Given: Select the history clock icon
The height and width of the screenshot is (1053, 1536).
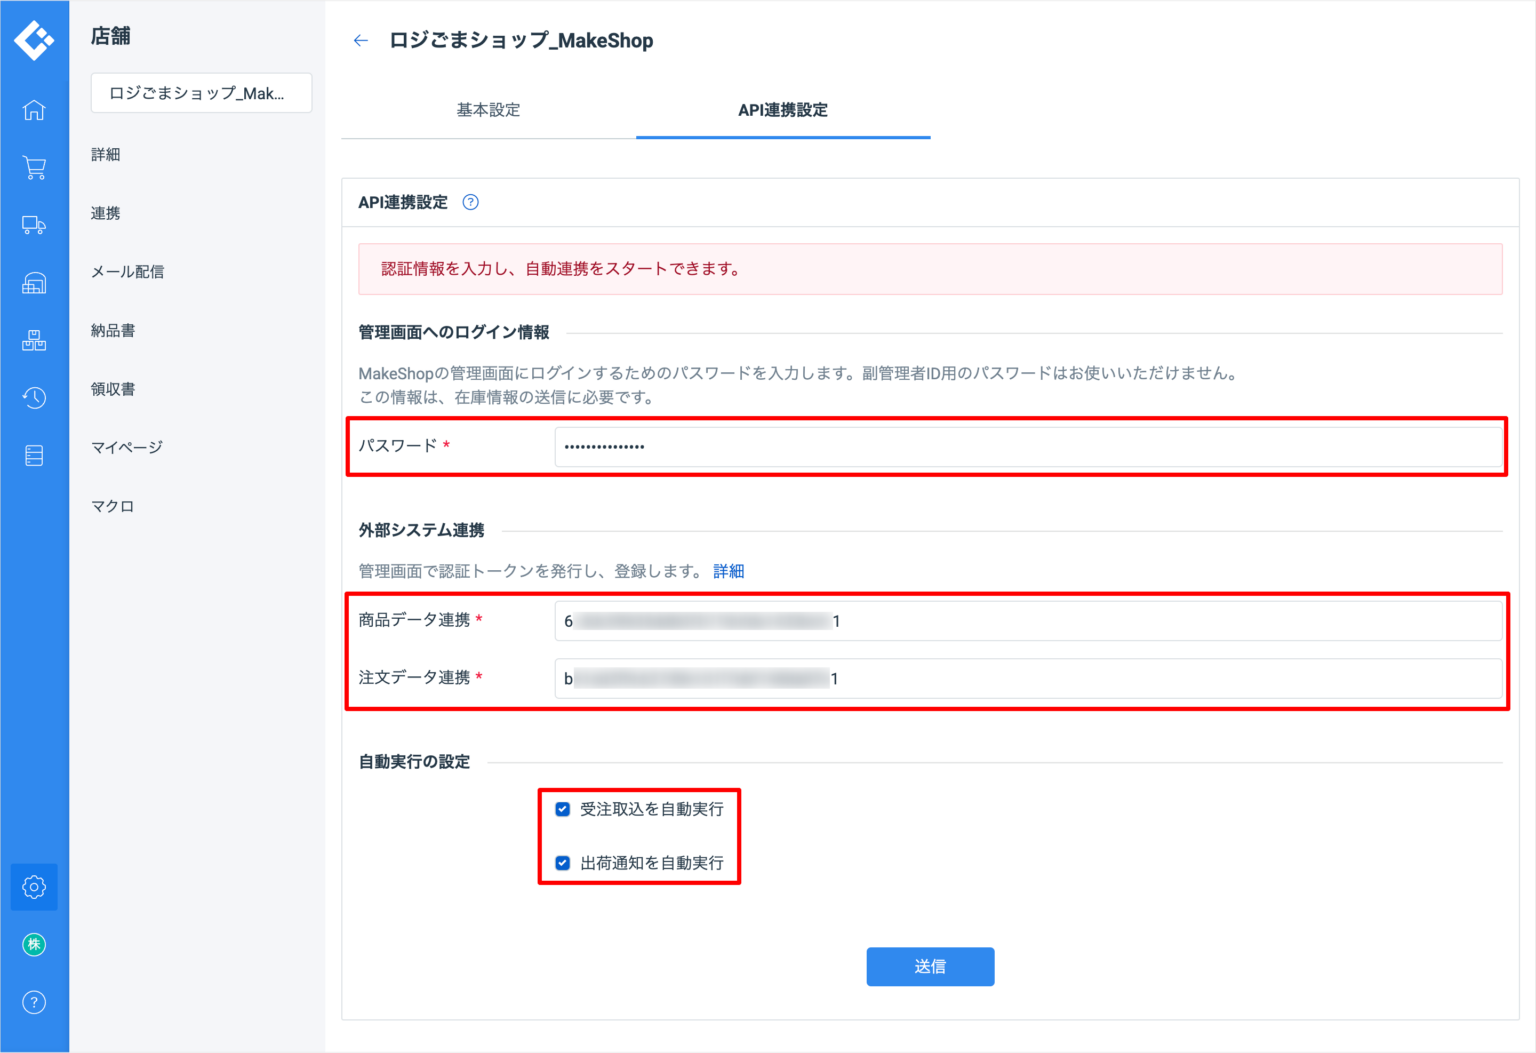Looking at the screenshot, I should coord(34,397).
